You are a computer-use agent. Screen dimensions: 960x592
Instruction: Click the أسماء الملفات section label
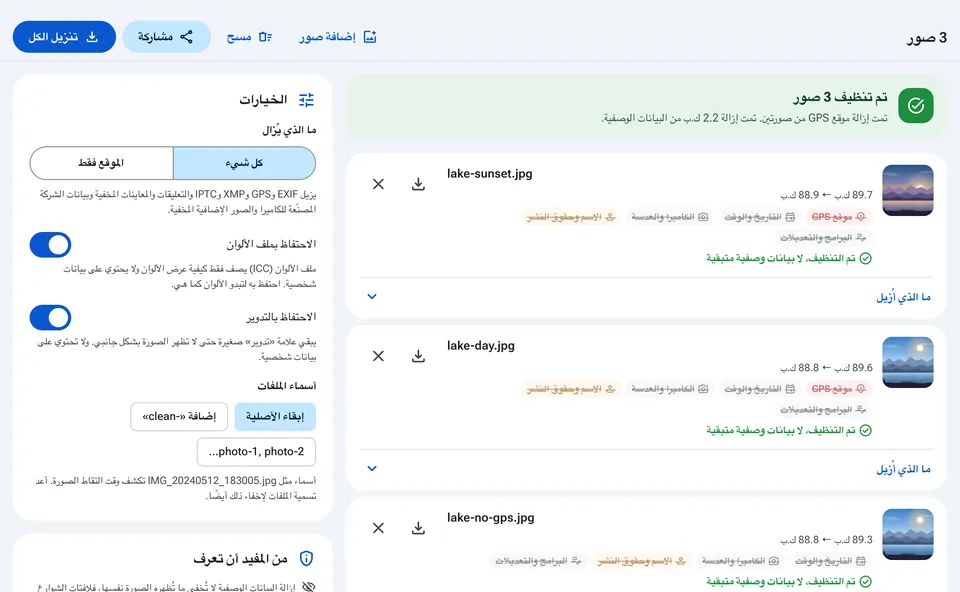pos(287,386)
